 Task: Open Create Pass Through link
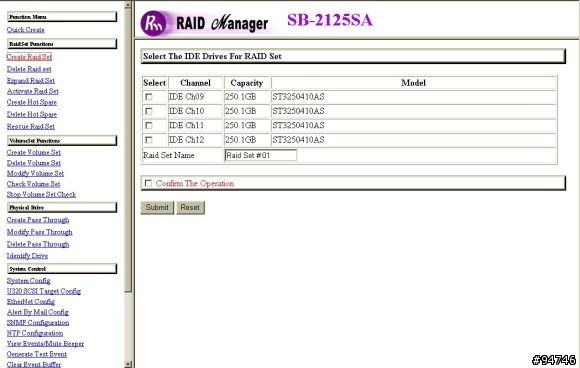click(x=38, y=220)
